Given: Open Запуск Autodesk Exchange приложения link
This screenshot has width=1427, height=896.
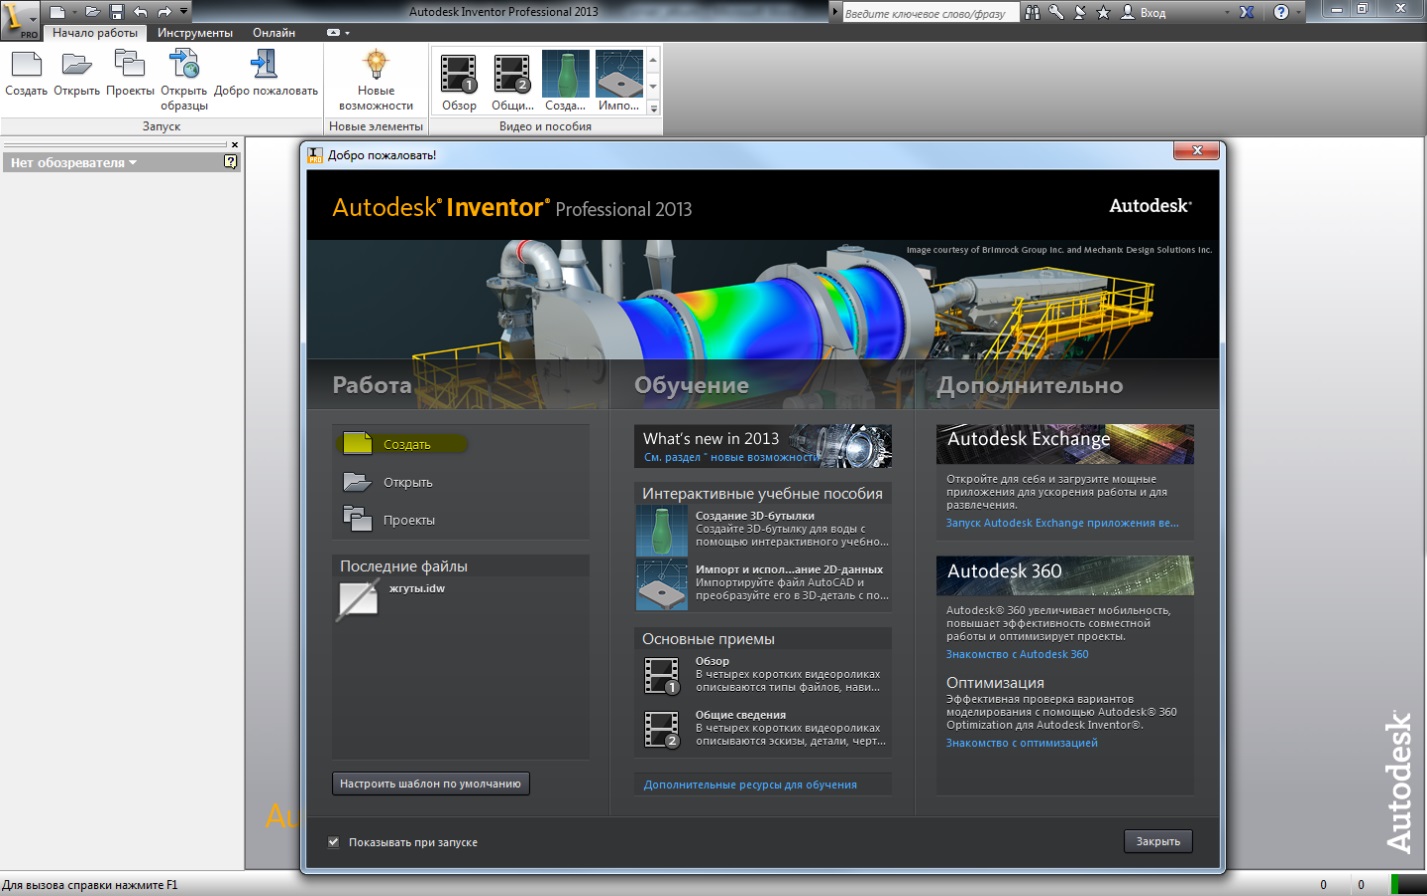Looking at the screenshot, I should pyautogui.click(x=1062, y=523).
